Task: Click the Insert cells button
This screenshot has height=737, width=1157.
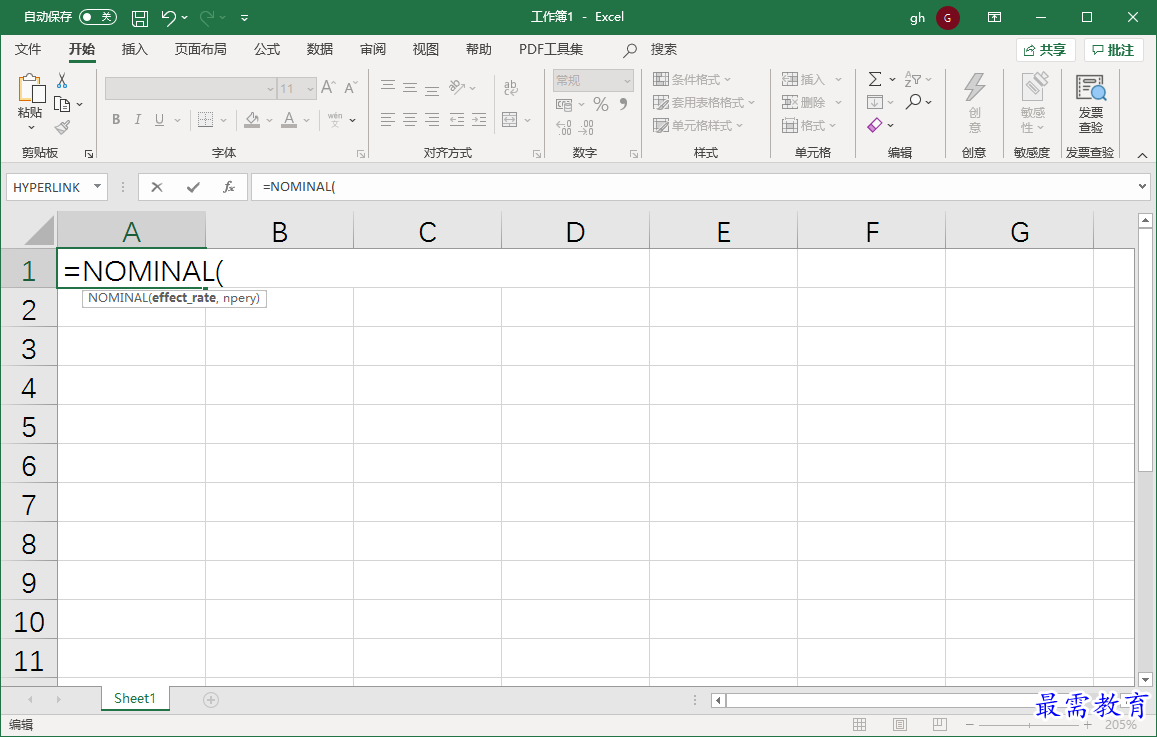Action: click(x=811, y=80)
